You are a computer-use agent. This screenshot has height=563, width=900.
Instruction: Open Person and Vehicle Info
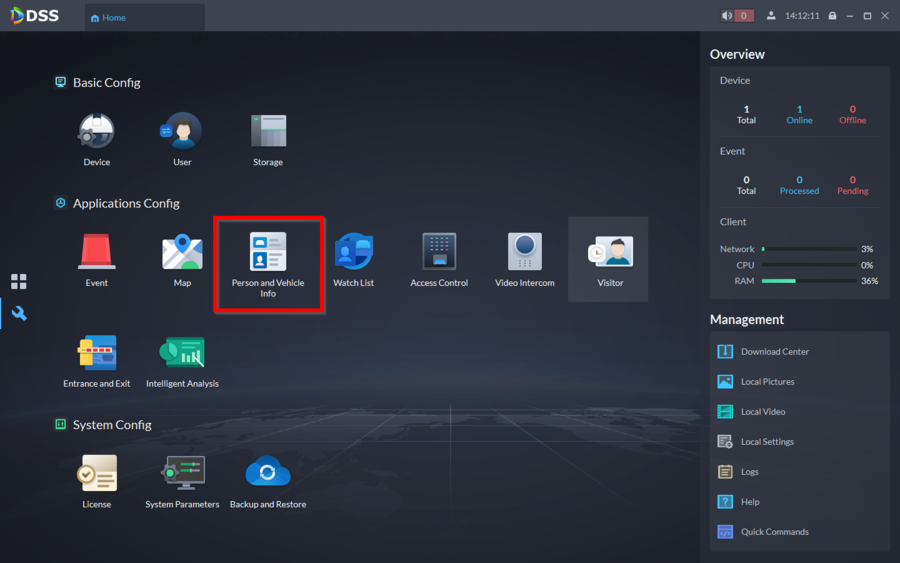point(268,265)
